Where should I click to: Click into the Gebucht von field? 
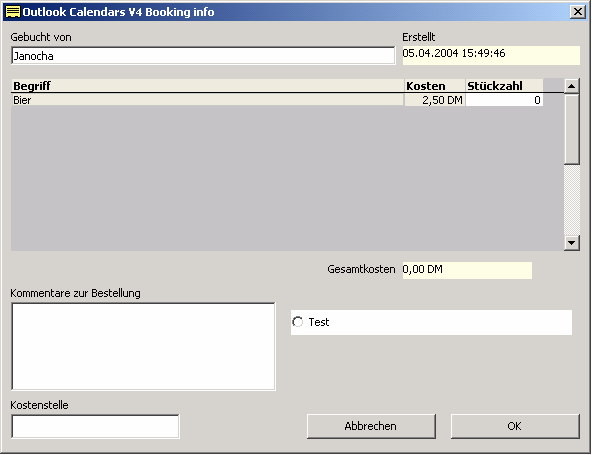[203, 56]
